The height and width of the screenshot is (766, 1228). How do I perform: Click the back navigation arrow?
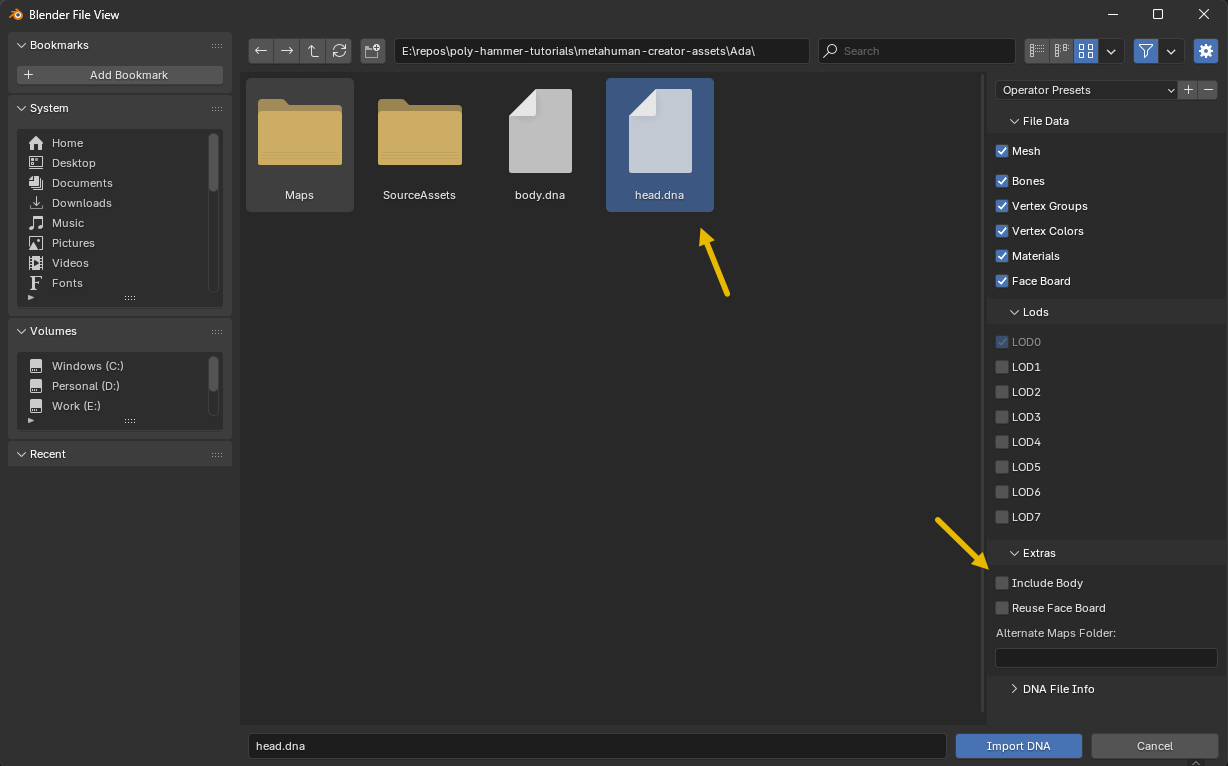261,51
